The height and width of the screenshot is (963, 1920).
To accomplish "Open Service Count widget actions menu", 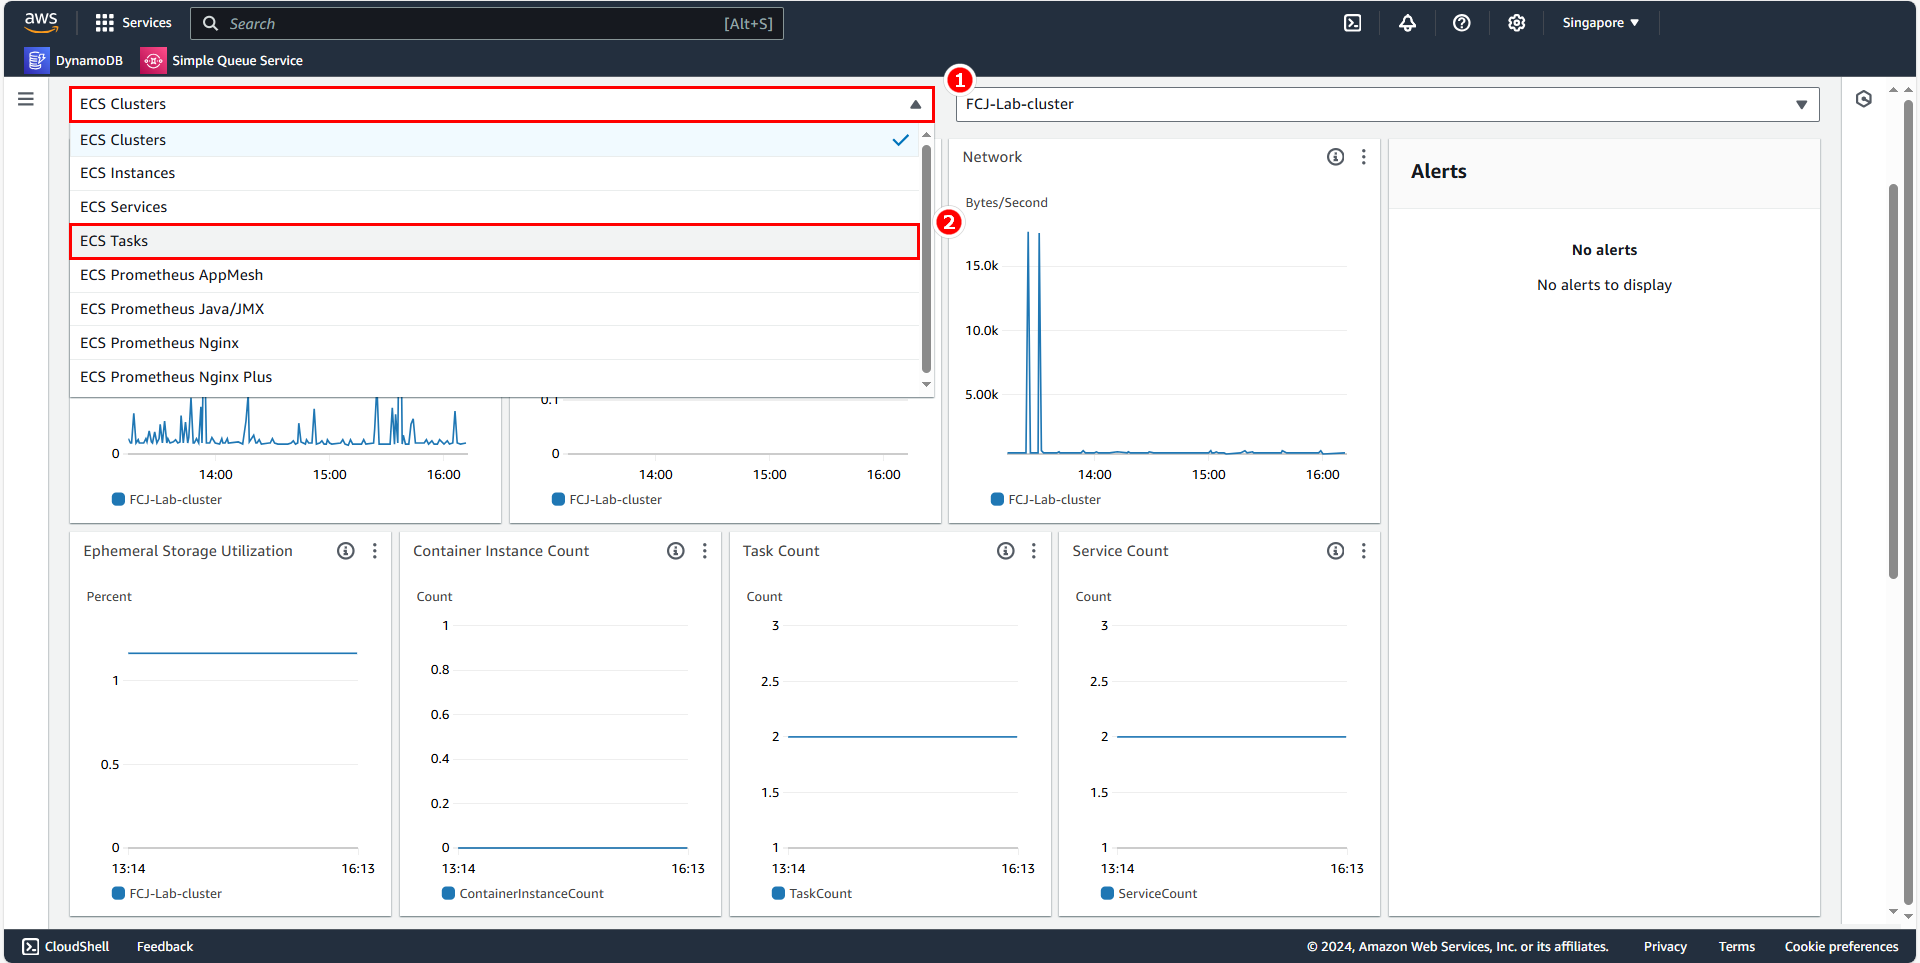I will 1364,551.
